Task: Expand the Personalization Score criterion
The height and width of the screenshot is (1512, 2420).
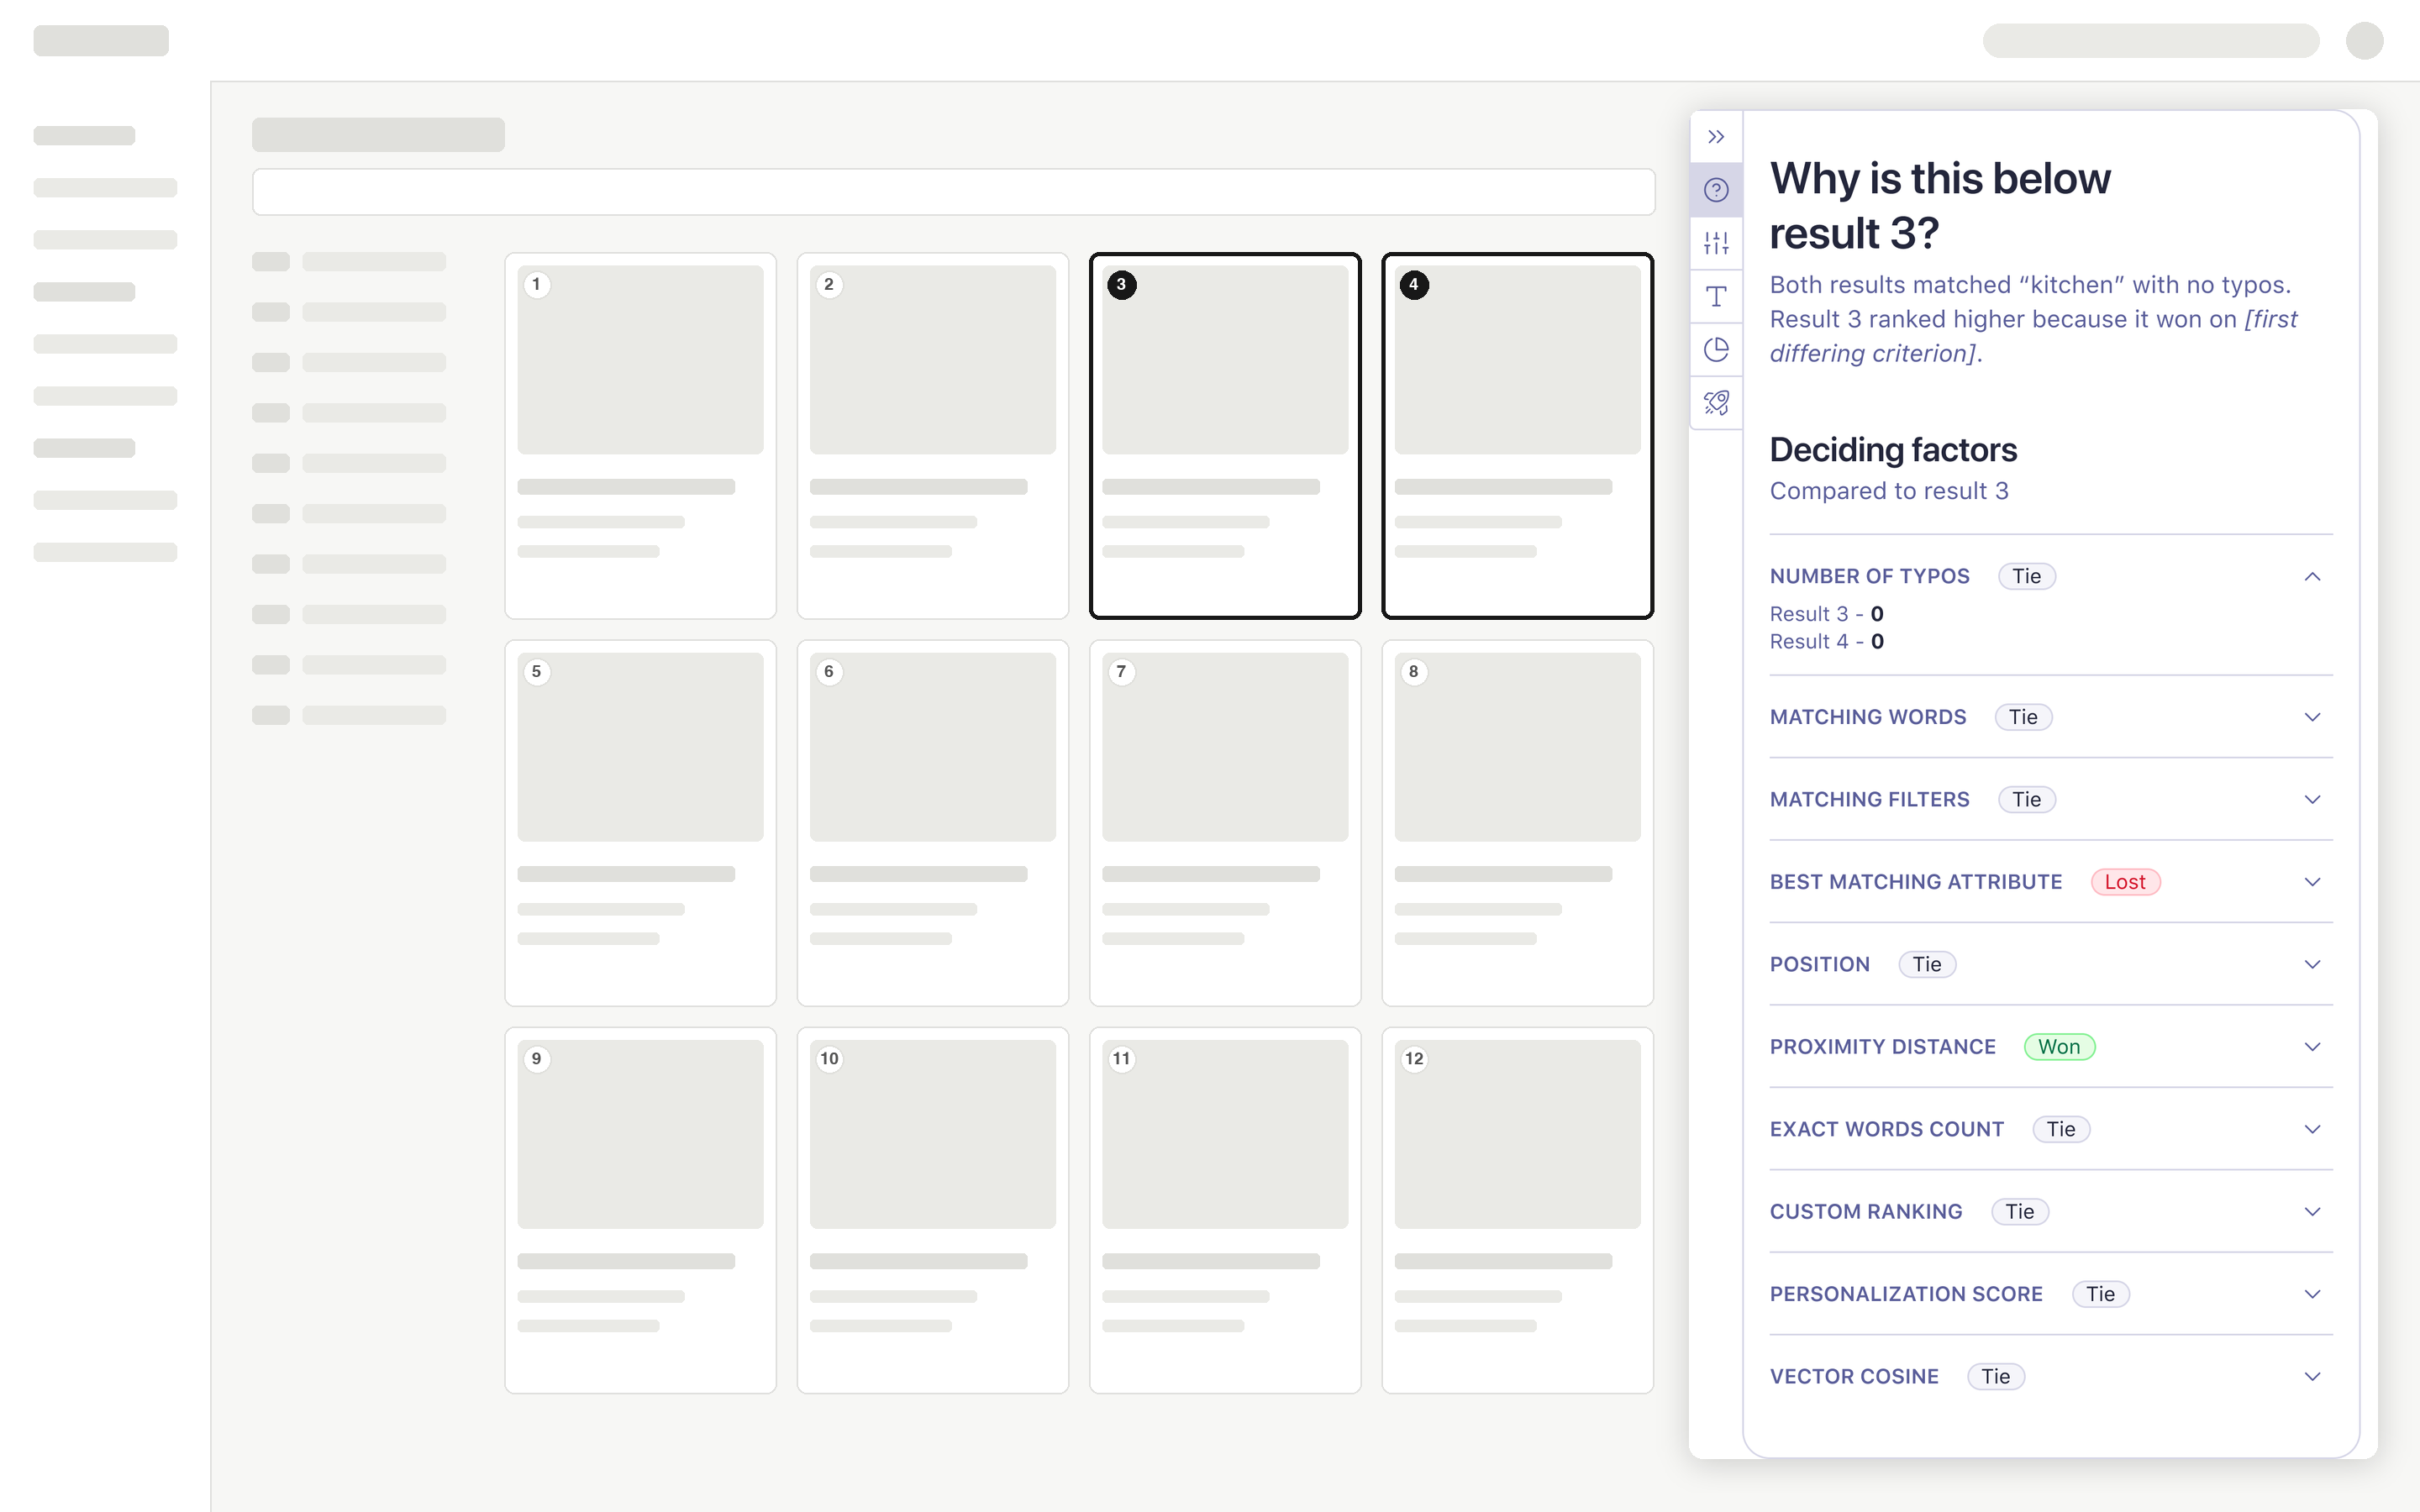Action: (x=2312, y=1294)
